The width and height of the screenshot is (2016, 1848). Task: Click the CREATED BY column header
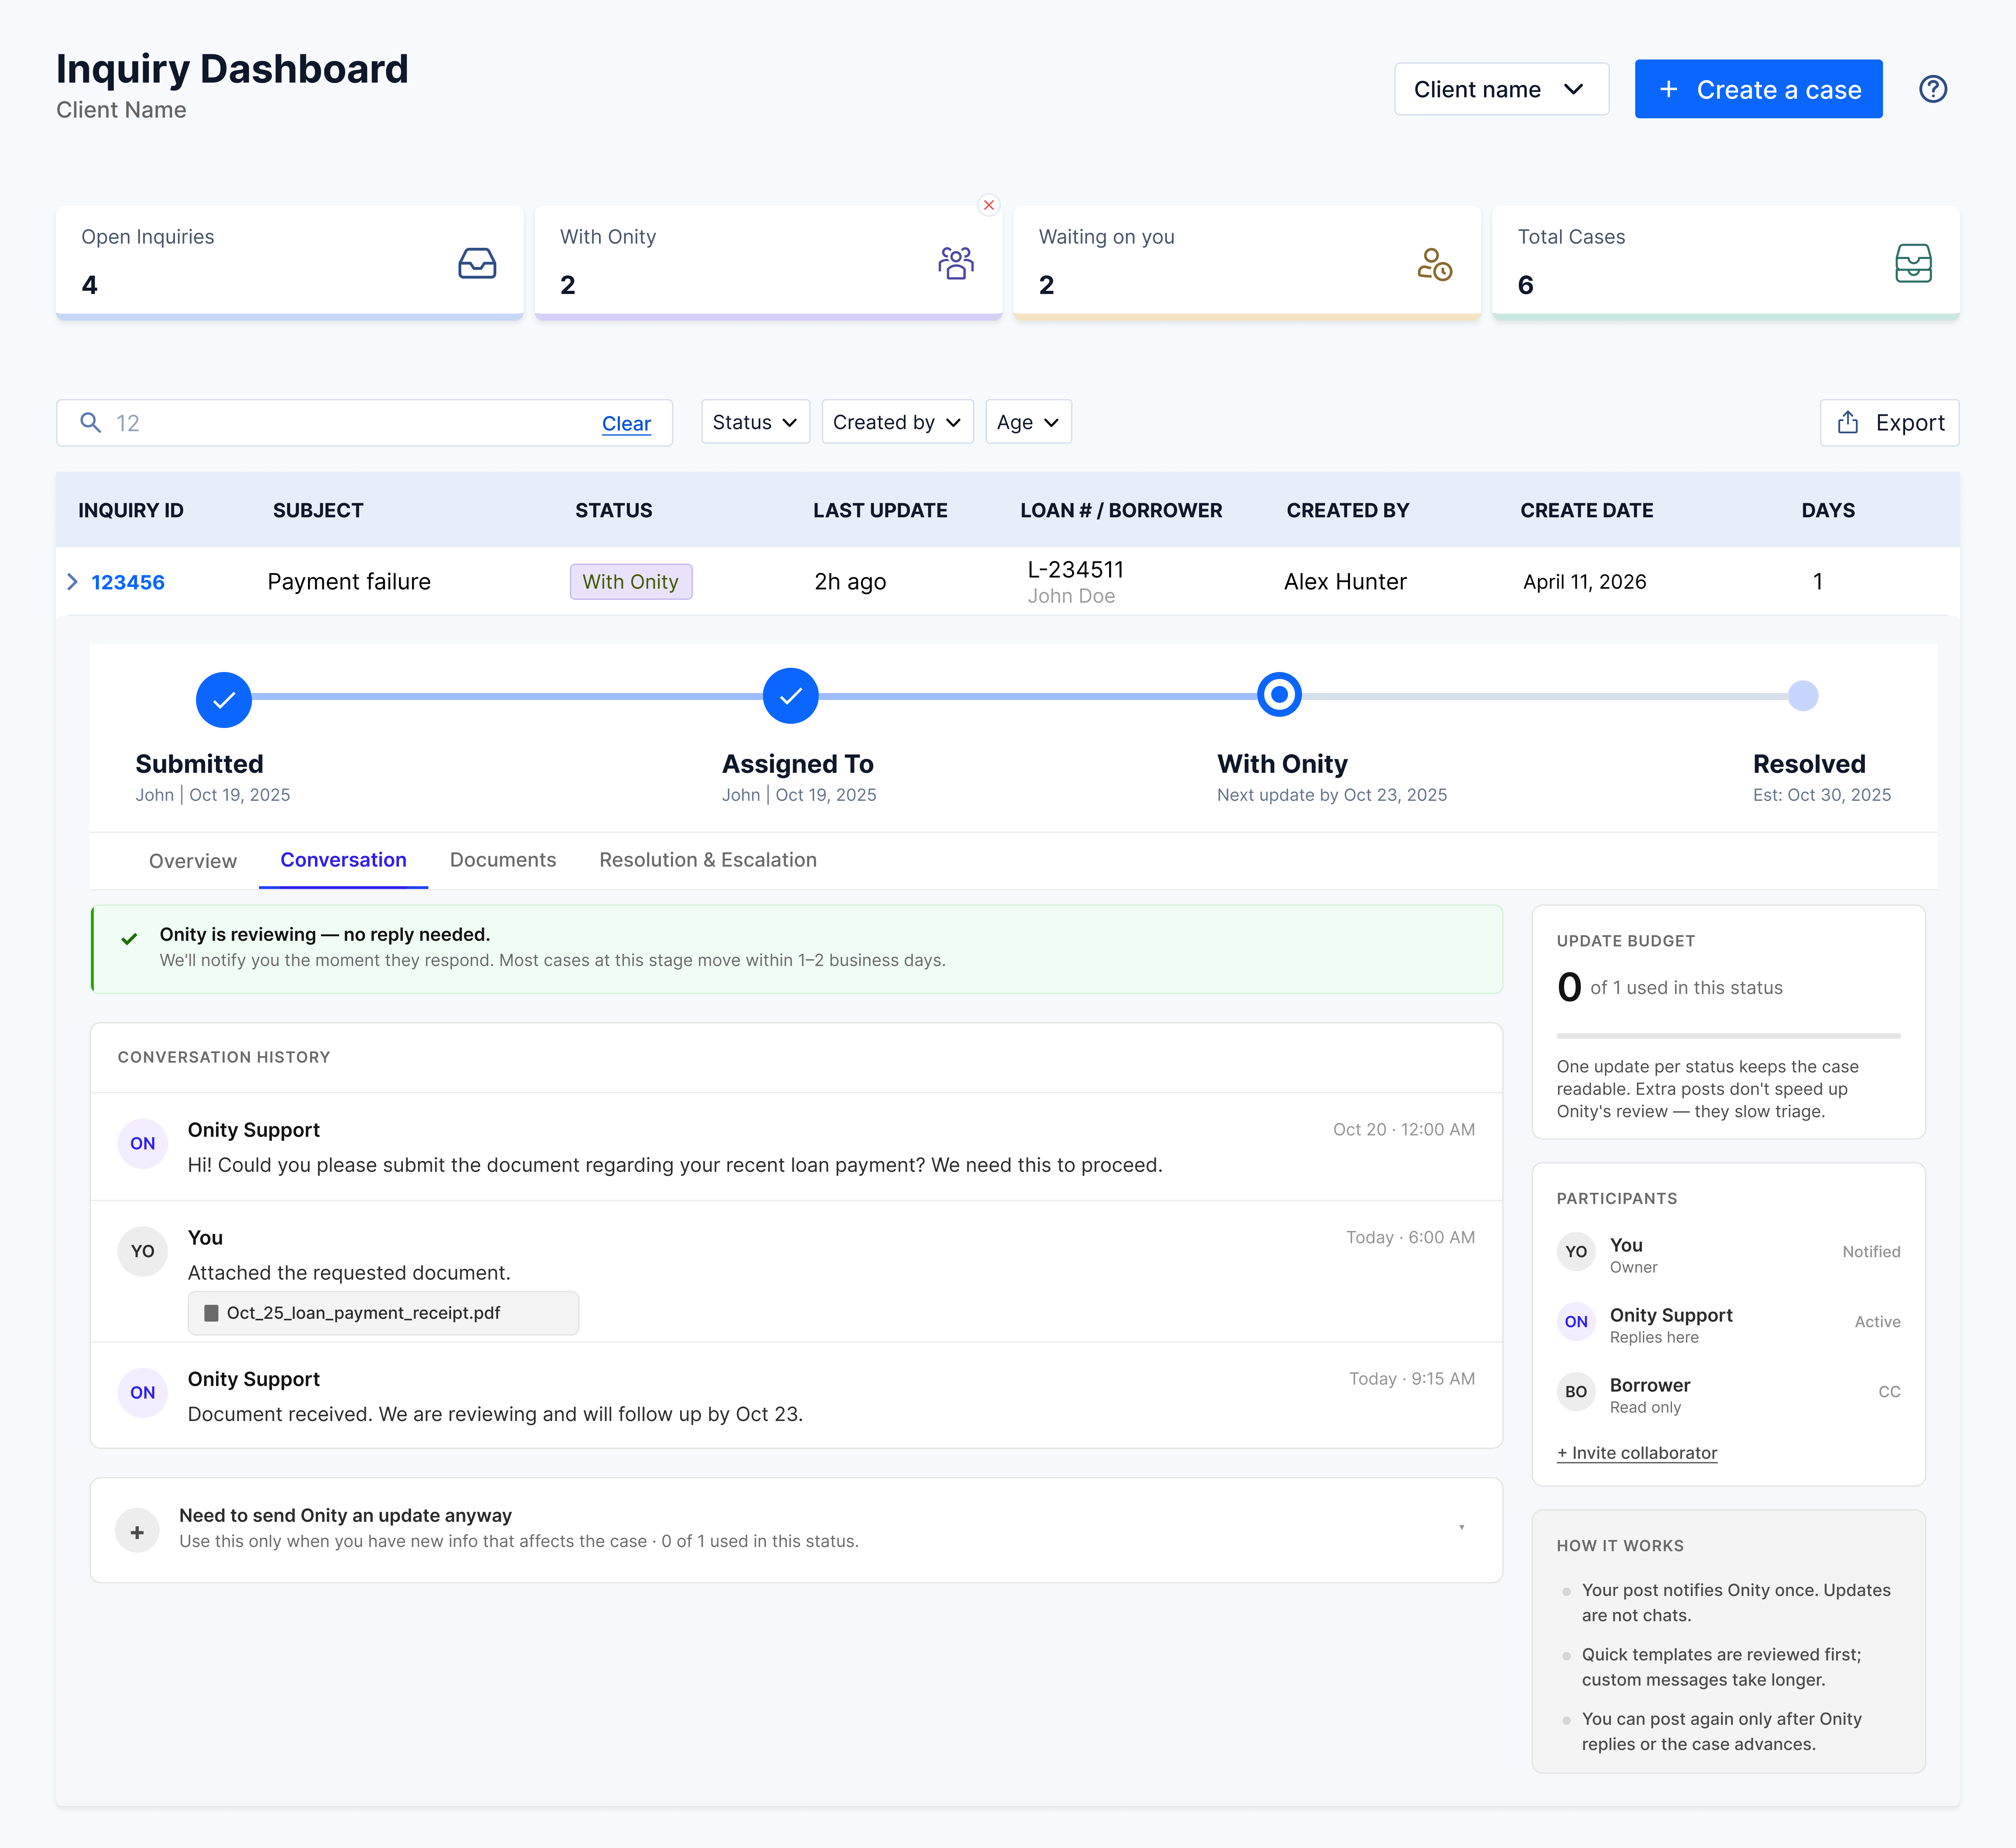pos(1347,510)
